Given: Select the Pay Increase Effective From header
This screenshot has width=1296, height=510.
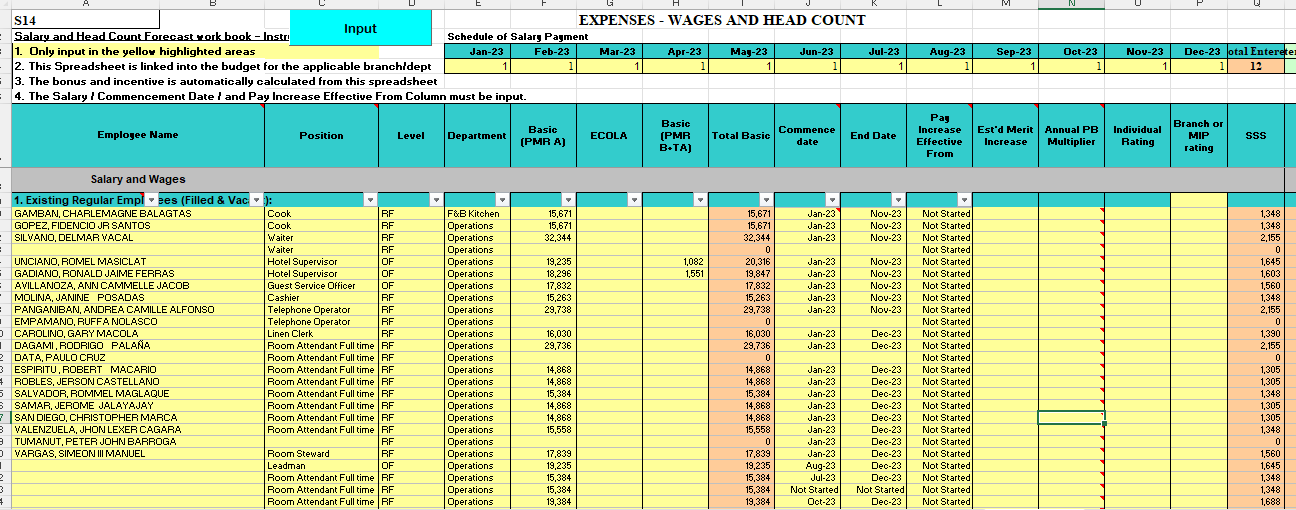Looking at the screenshot, I should tap(939, 135).
